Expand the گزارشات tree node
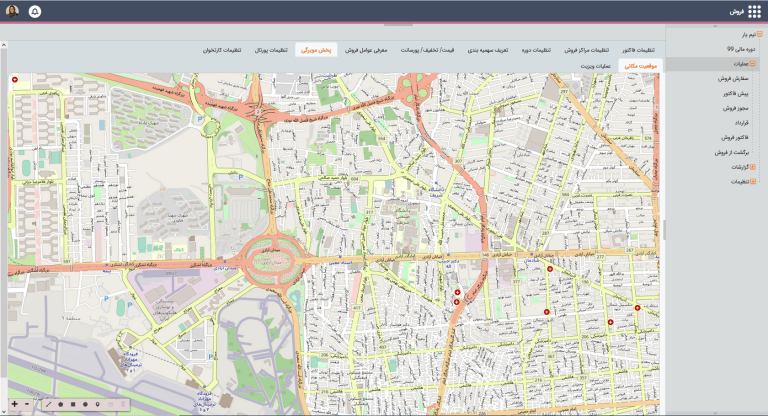 (753, 167)
